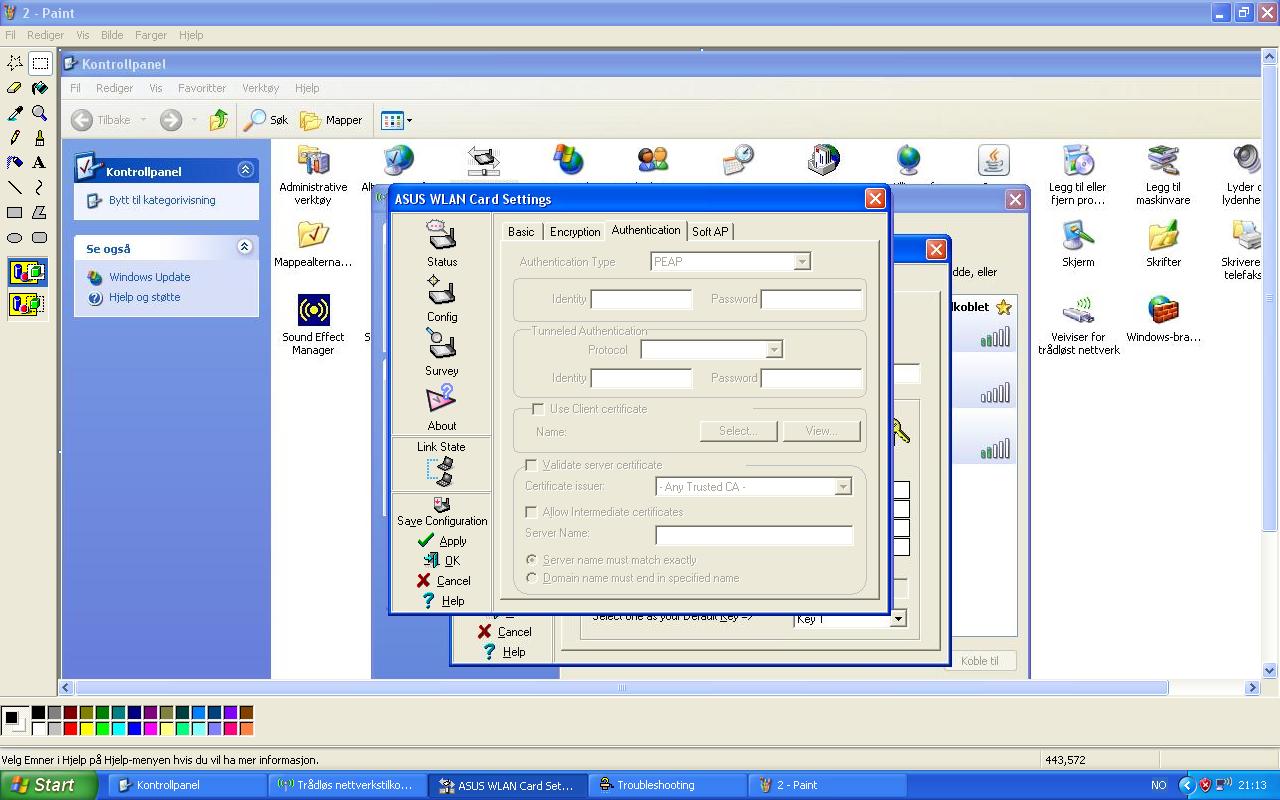Viewport: 1280px width, 800px height.
Task: Collapse the Kontrollpanel sidebar section
Action: tap(245, 170)
